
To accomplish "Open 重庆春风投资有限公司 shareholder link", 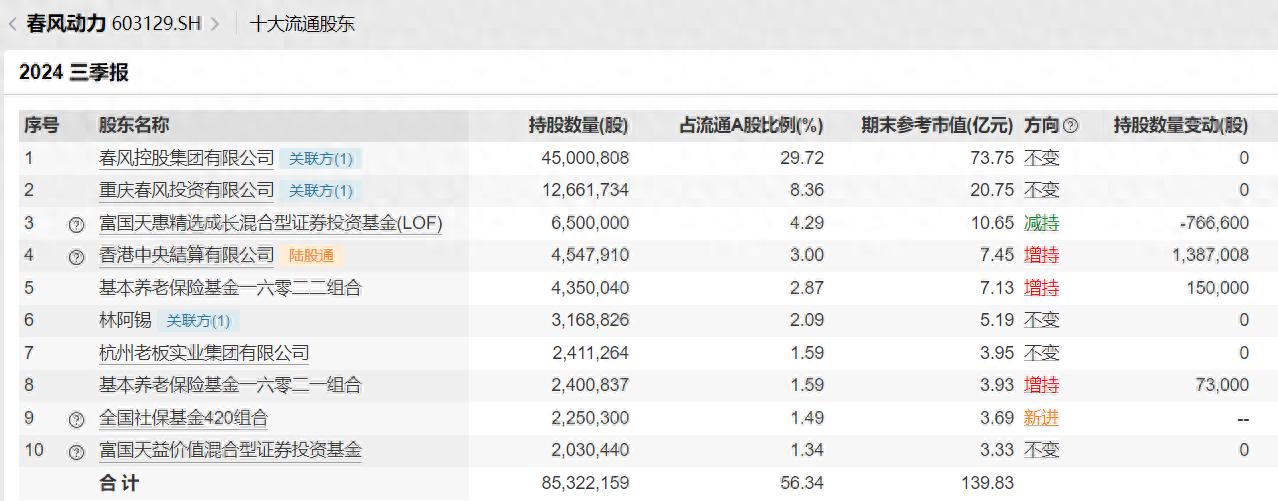I will pyautogui.click(x=186, y=190).
